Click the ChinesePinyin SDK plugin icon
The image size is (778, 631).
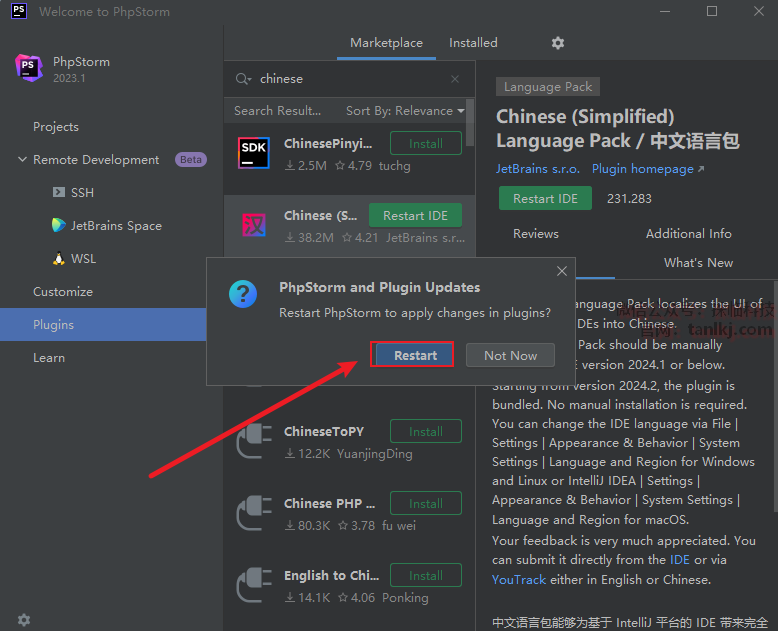253,153
